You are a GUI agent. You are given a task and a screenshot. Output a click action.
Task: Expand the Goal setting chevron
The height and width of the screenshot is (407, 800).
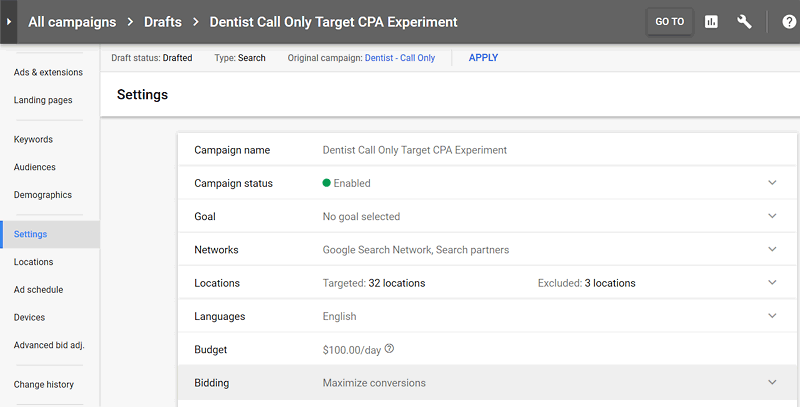point(772,216)
